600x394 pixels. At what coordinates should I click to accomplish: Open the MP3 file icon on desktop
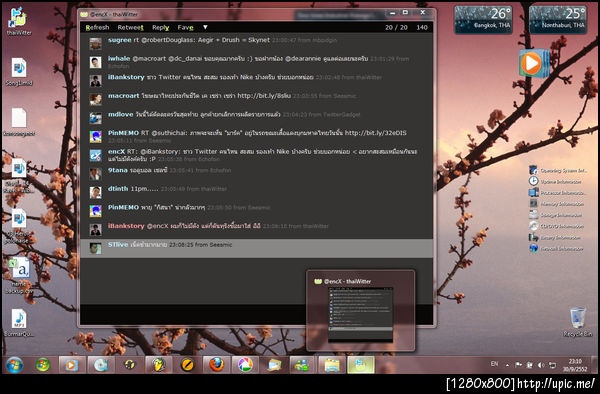click(19, 322)
